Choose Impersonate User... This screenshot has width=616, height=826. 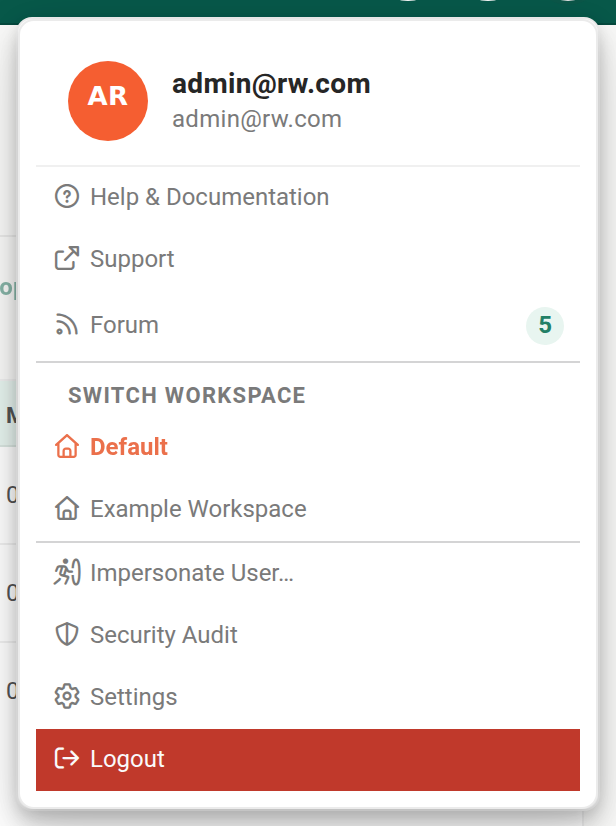308,573
